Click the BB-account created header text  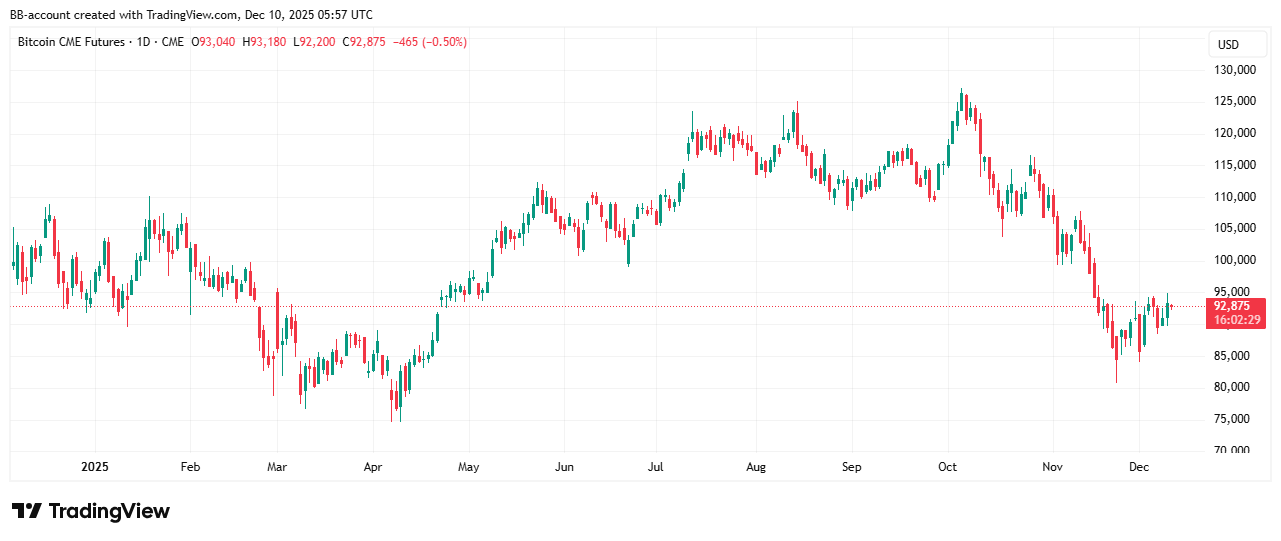pos(191,15)
